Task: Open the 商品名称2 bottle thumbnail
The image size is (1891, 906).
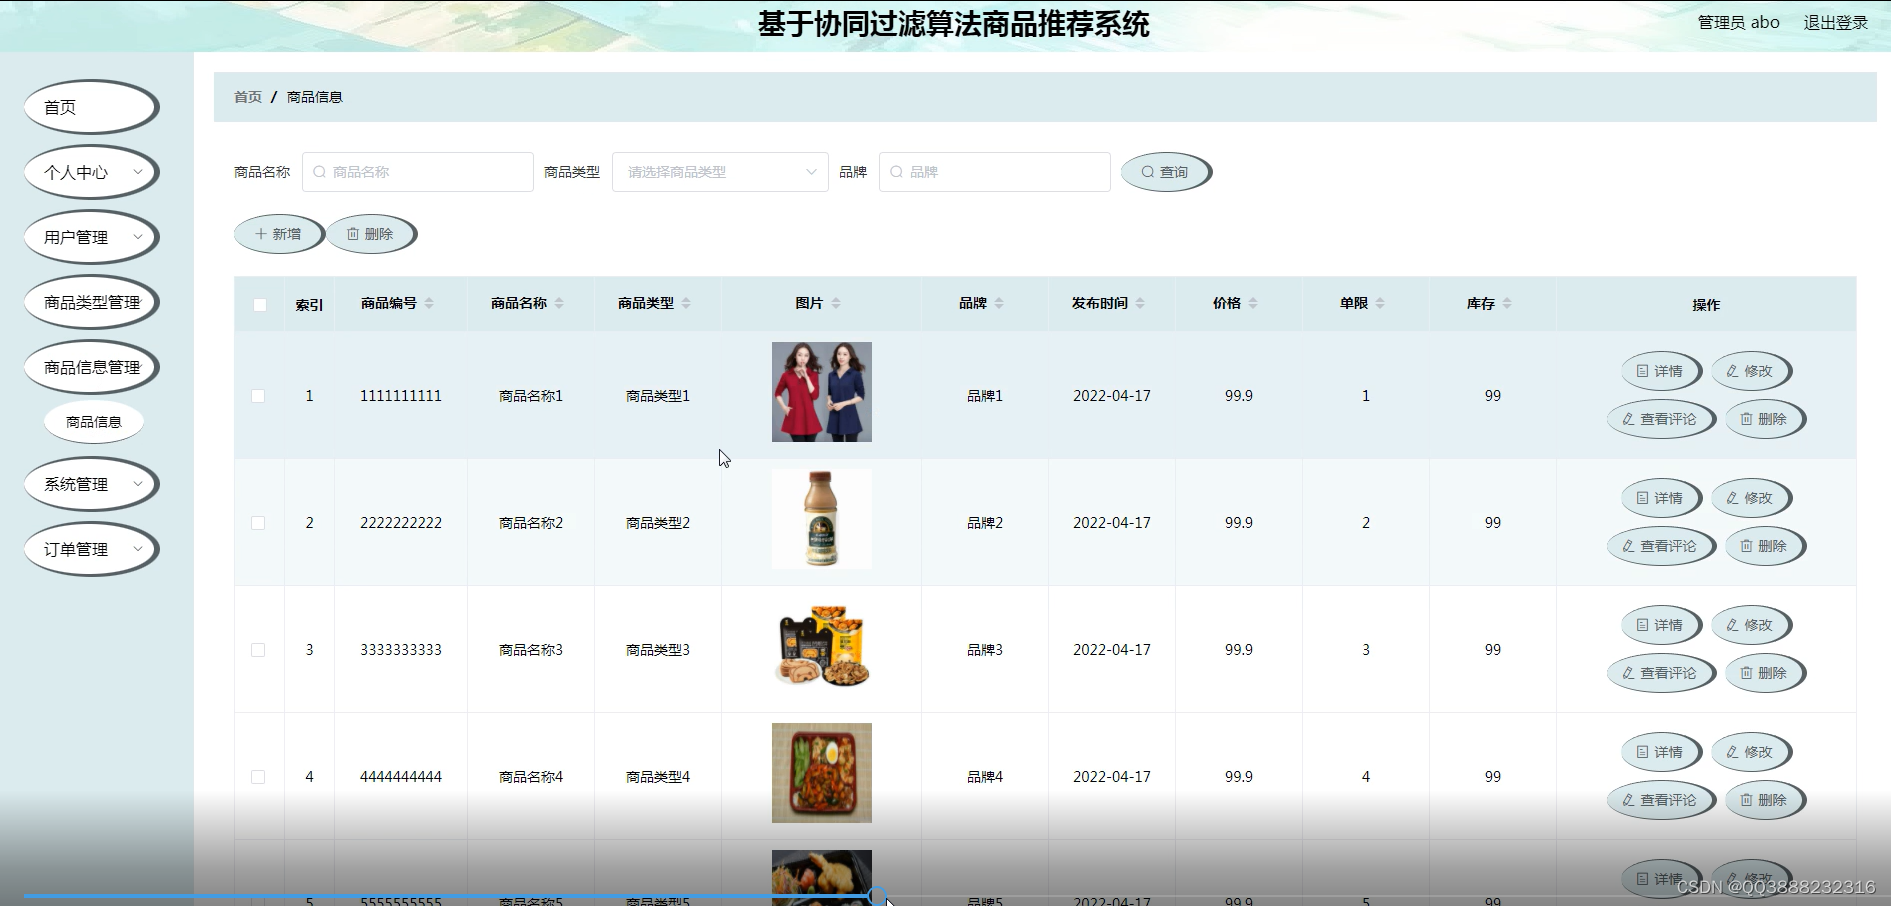Action: pyautogui.click(x=822, y=519)
